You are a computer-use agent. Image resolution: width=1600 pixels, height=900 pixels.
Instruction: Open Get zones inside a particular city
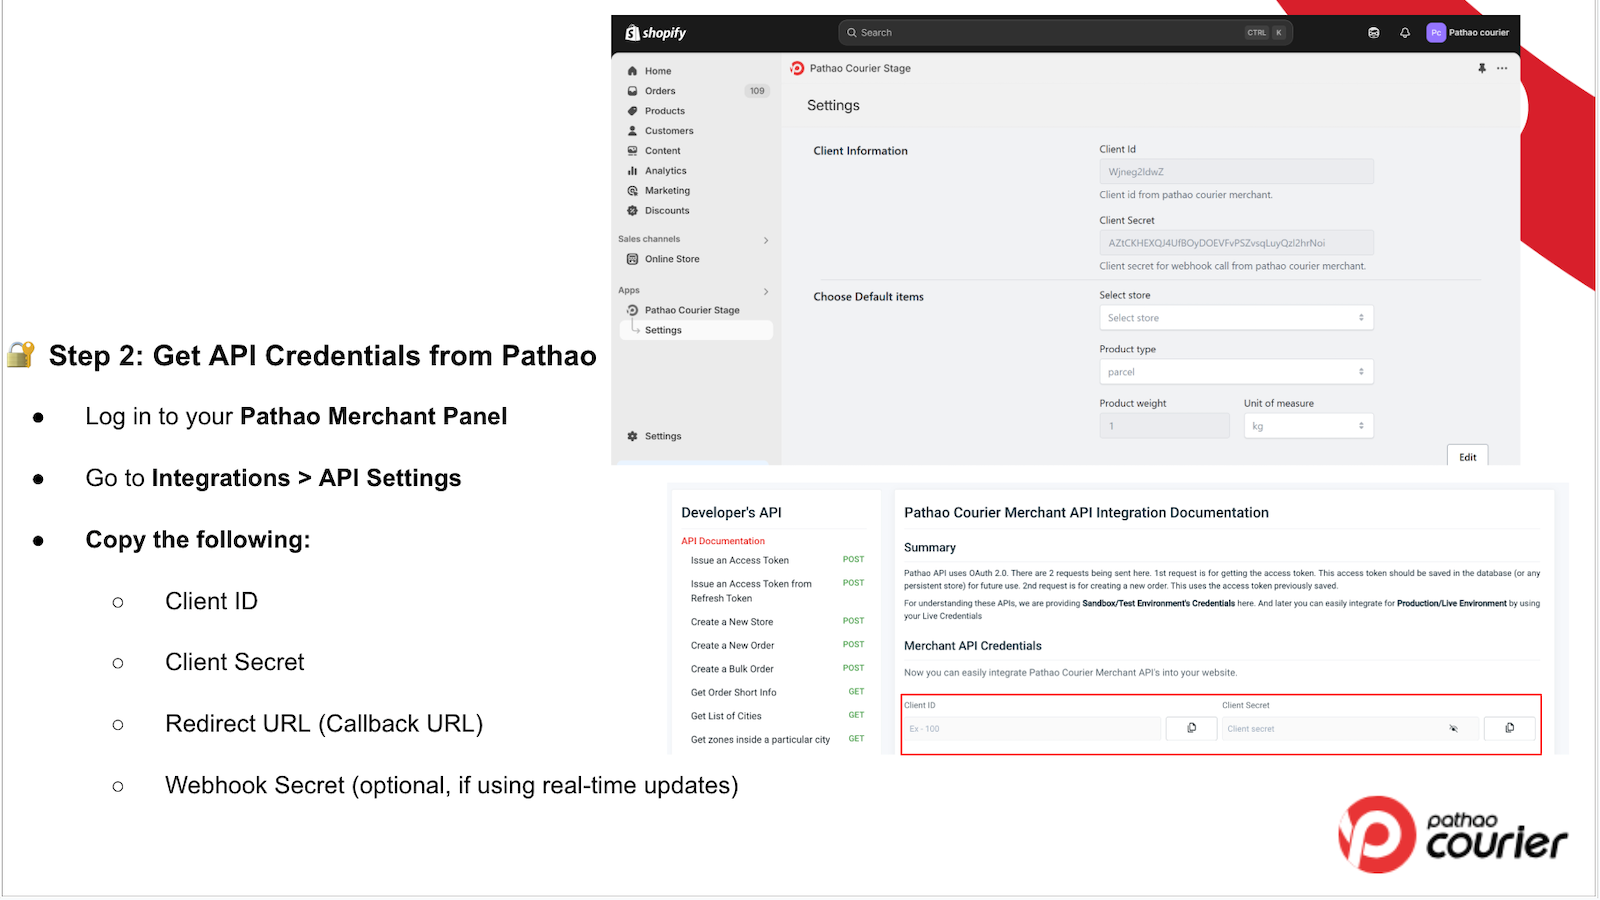(x=760, y=740)
